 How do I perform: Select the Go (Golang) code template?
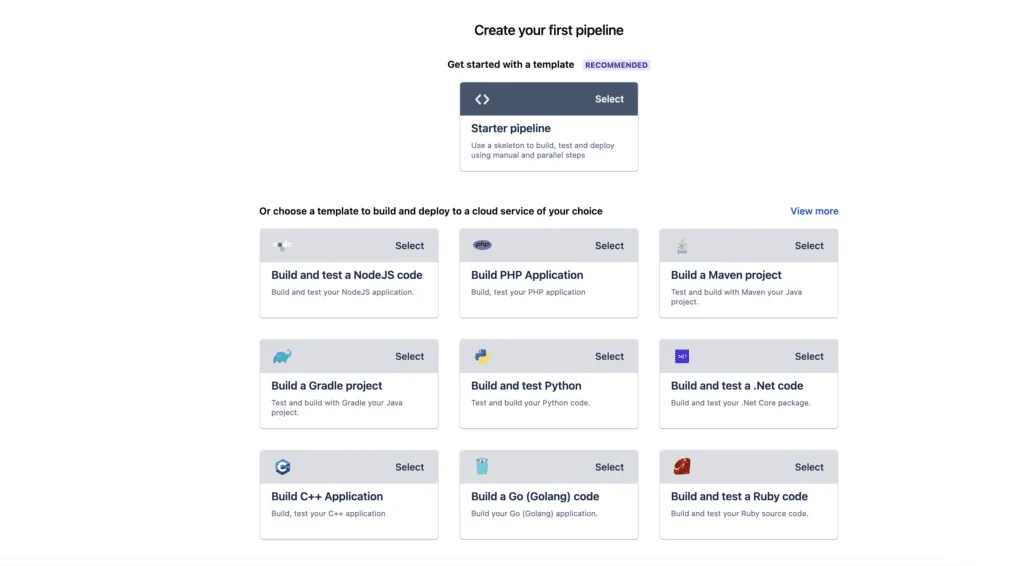609,467
